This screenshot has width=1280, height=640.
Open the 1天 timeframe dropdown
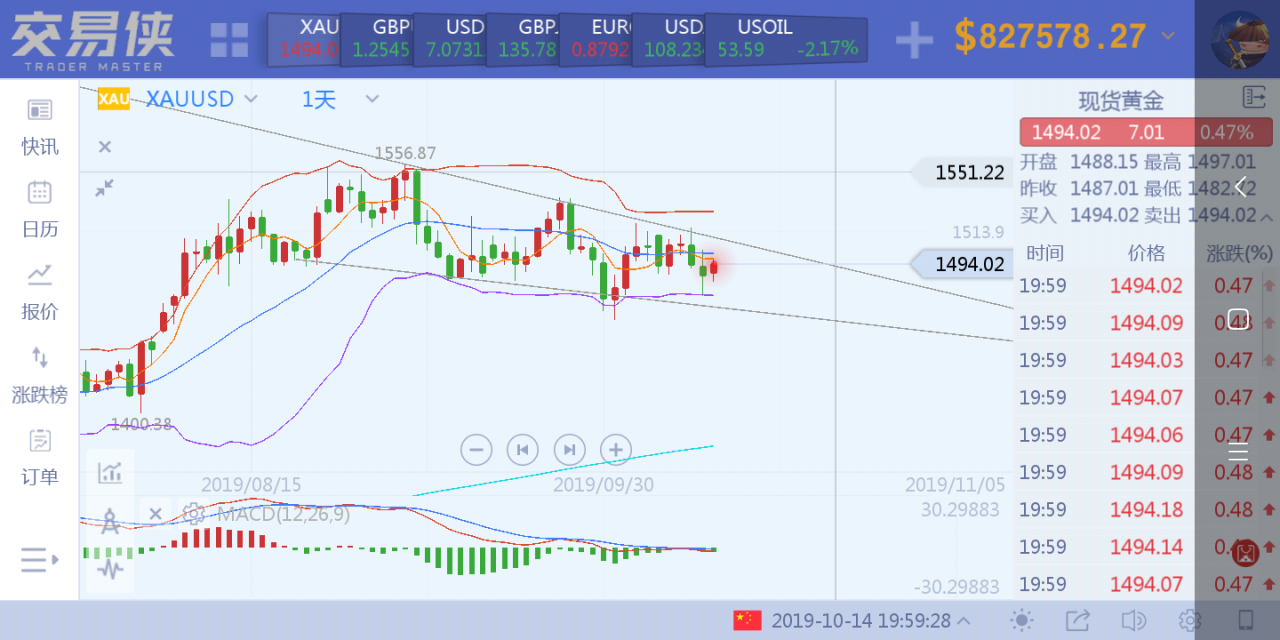[x=372, y=99]
